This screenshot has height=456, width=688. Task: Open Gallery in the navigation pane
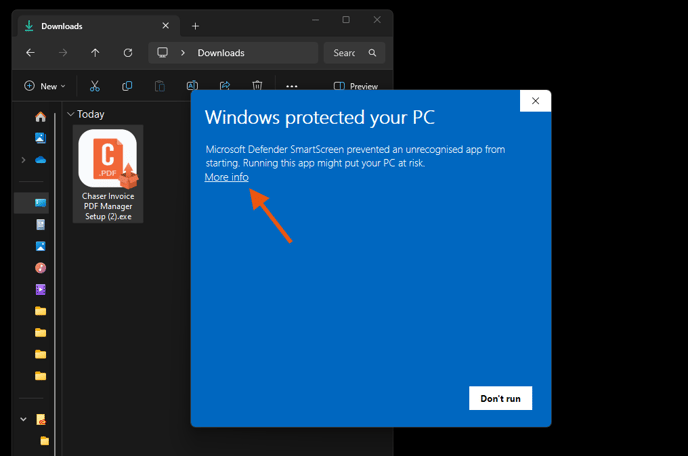point(40,138)
